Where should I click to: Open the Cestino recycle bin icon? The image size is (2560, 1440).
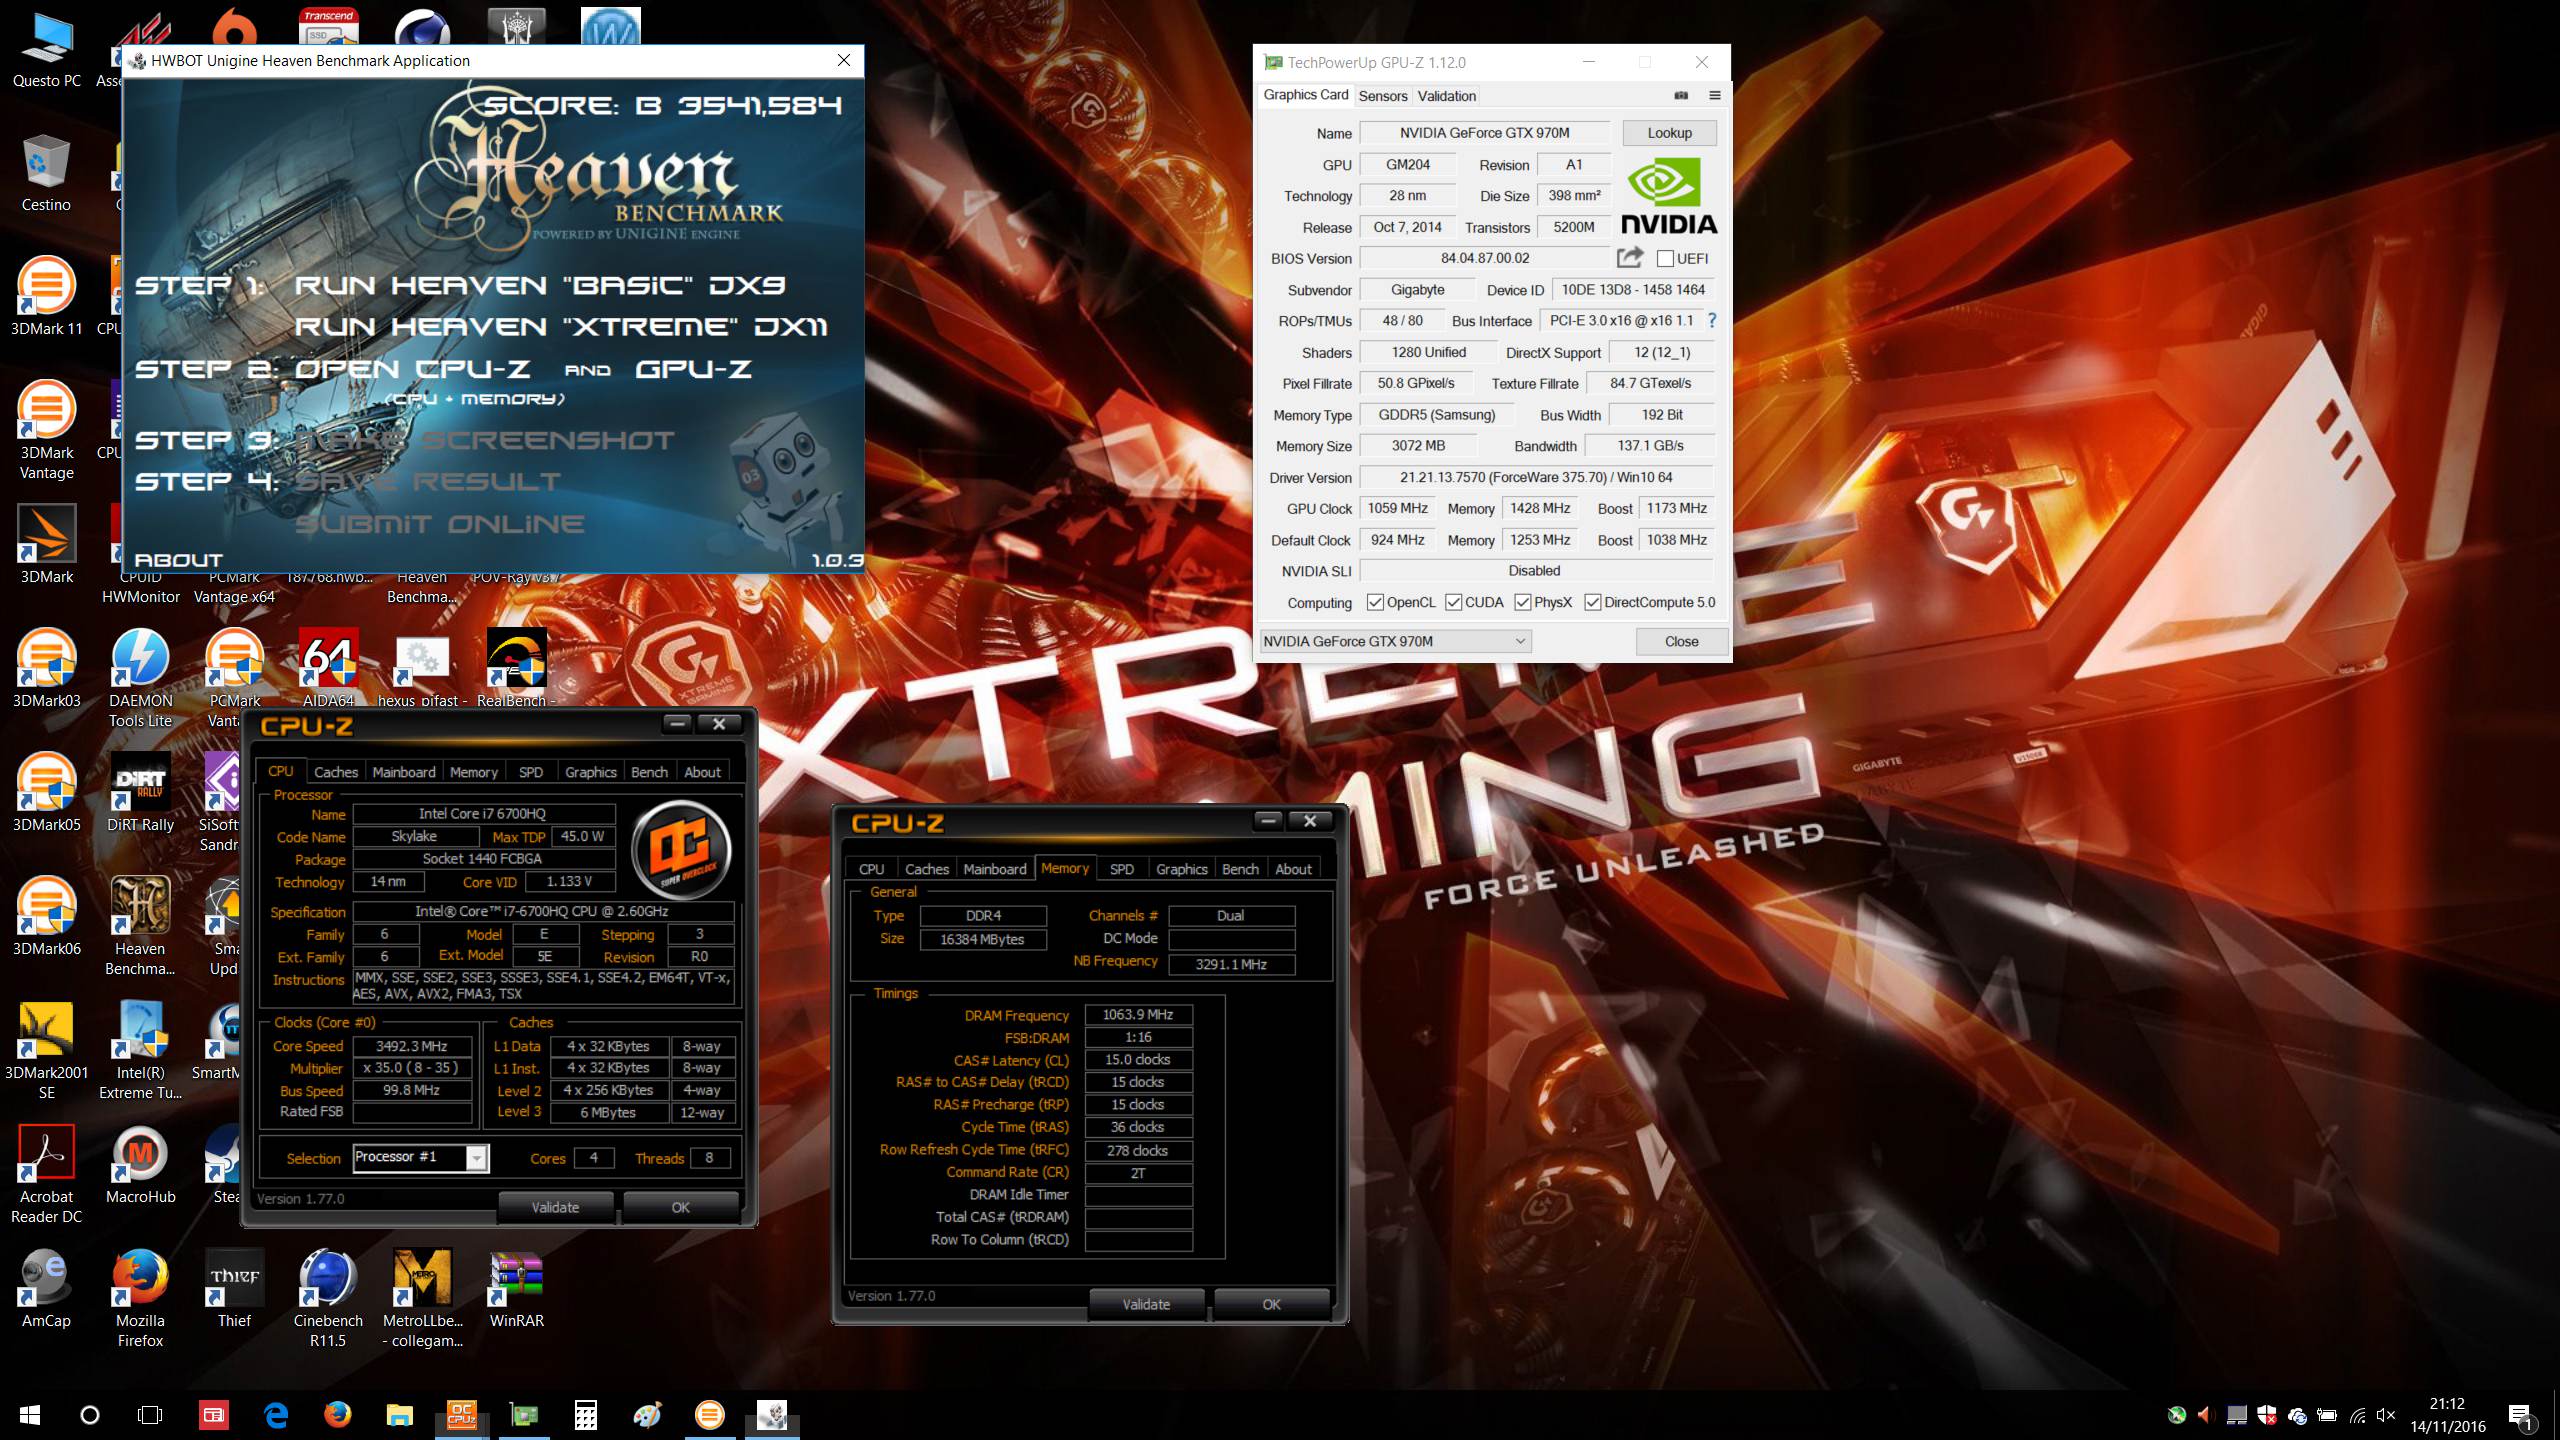tap(46, 172)
